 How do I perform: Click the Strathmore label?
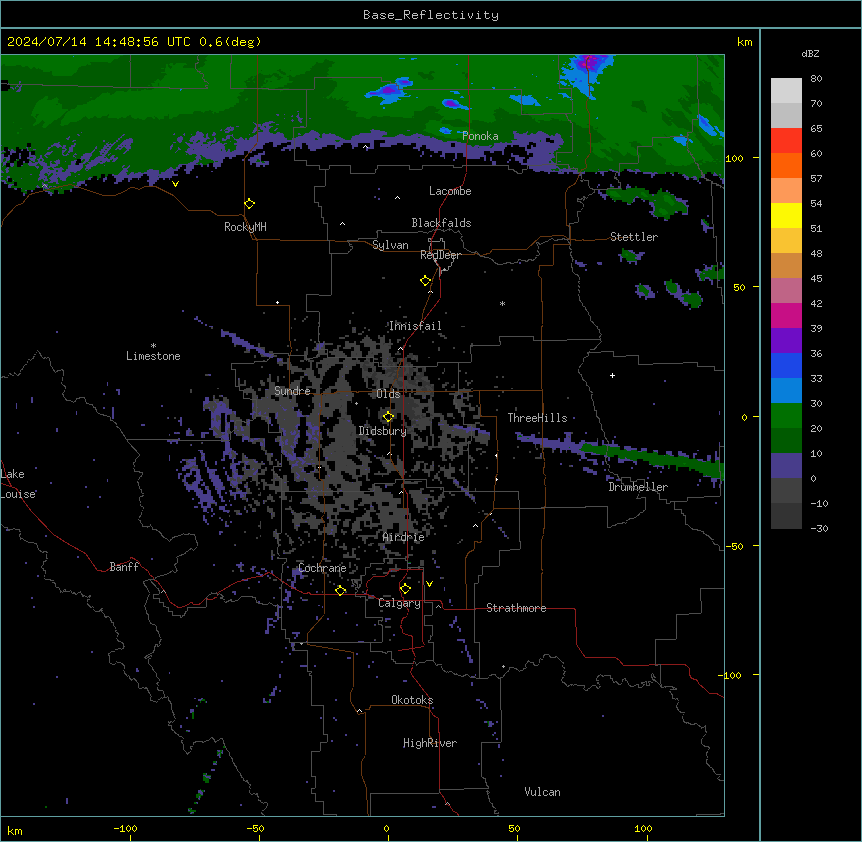pyautogui.click(x=516, y=608)
